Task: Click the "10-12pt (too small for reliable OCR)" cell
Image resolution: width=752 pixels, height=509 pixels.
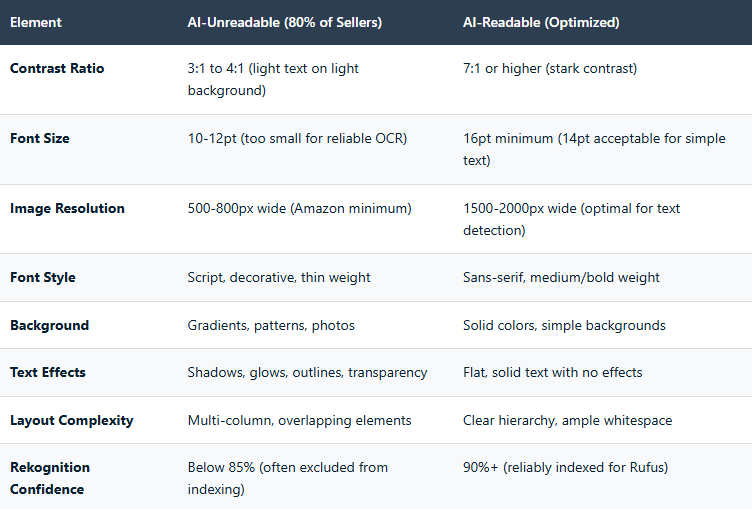Action: 303,139
